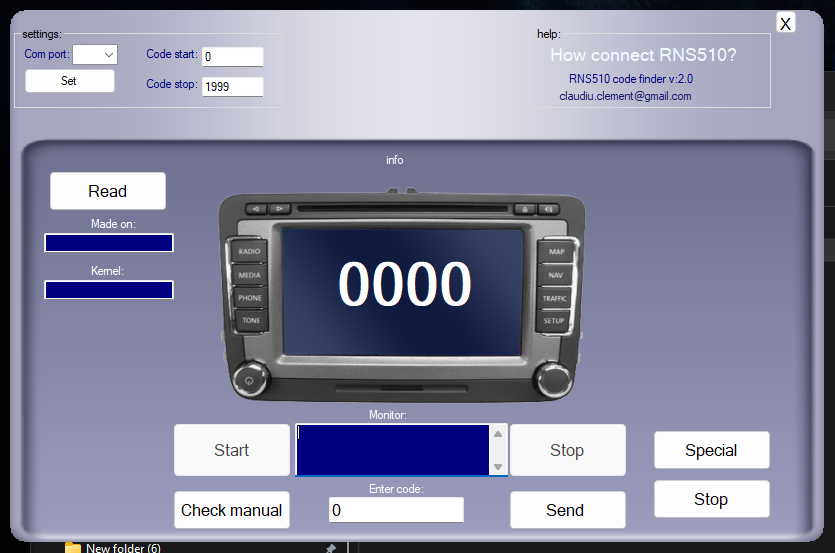Image resolution: width=835 pixels, height=553 pixels.
Task: Select New folder (6) in the background window
Action: [x=123, y=548]
